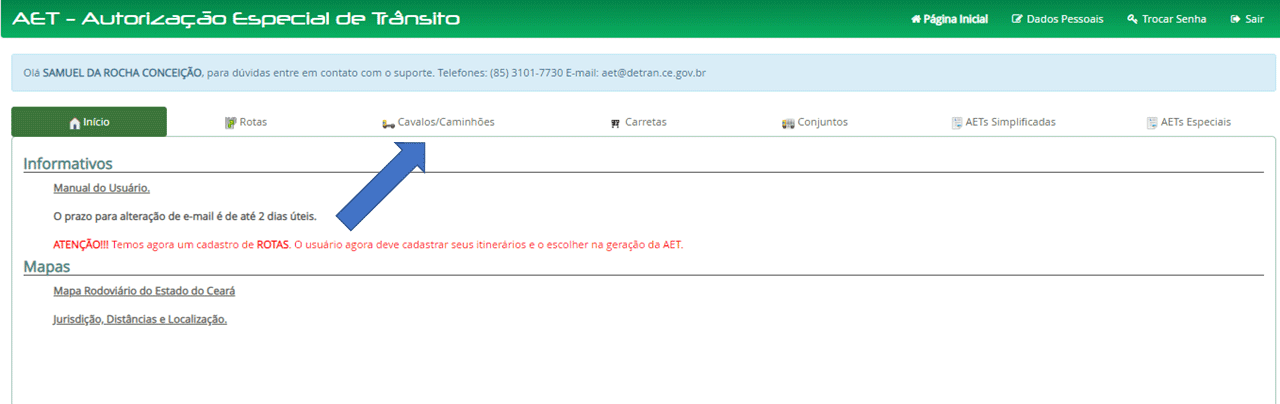Screen dimensions: 1280x404
Task: Select the Carretas tab label
Action: 645,122
